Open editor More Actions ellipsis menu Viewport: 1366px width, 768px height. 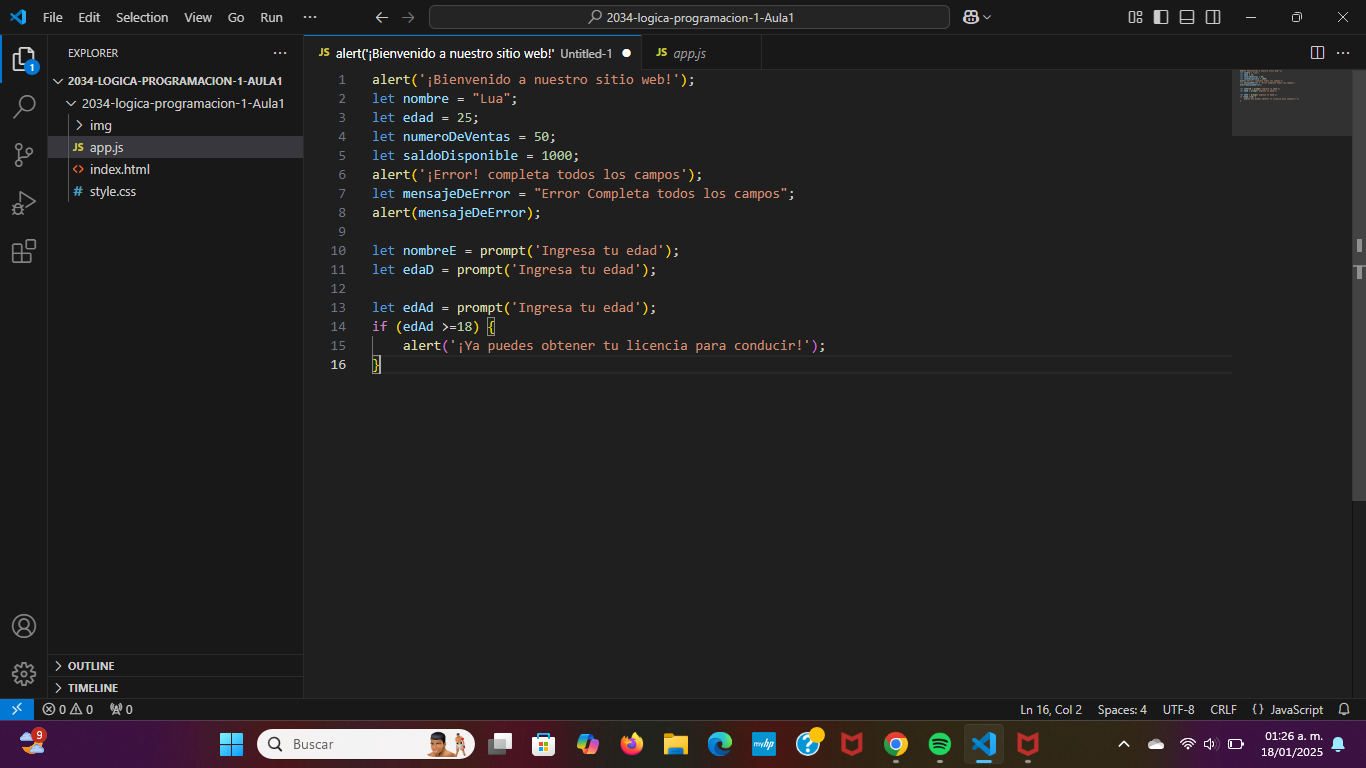pyautogui.click(x=1344, y=52)
